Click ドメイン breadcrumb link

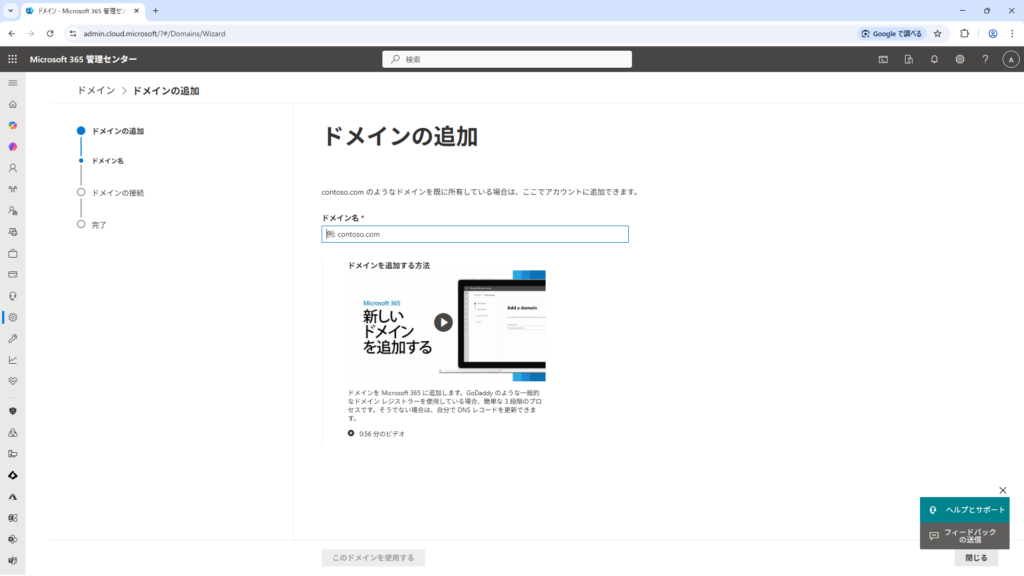[x=96, y=91]
